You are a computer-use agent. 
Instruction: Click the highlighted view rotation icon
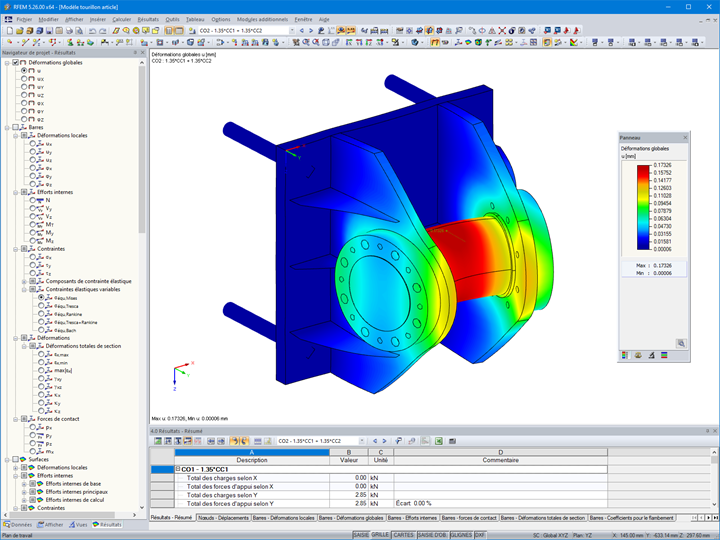tap(429, 31)
